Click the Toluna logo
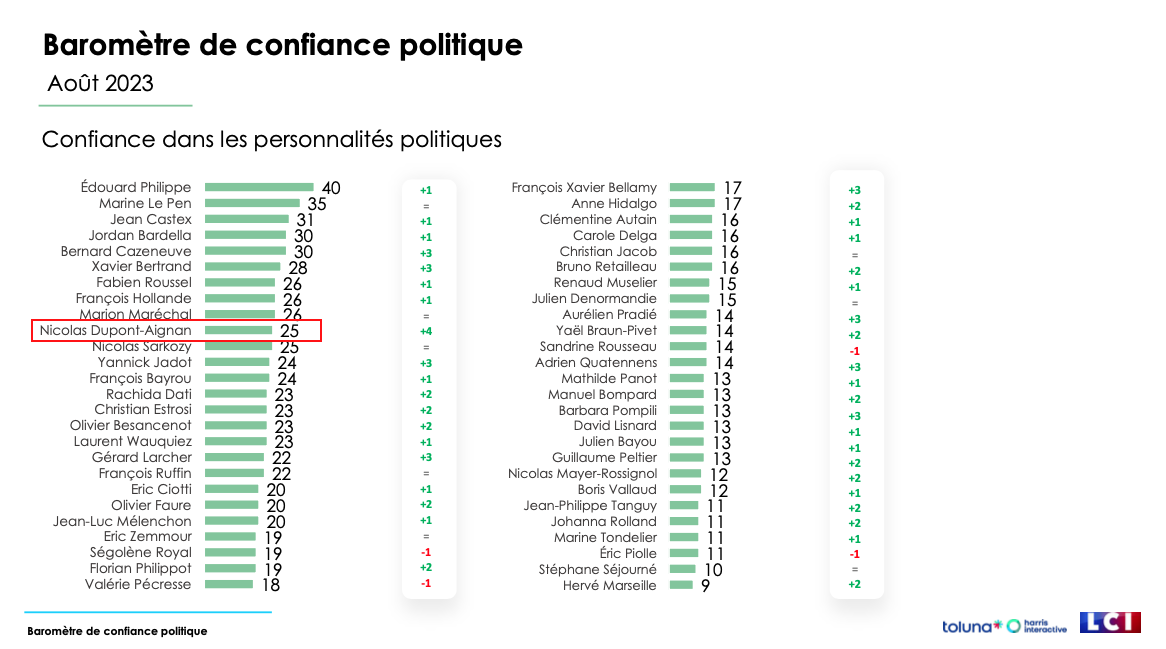Image resolution: width=1166 pixels, height=649 pixels. (971, 626)
